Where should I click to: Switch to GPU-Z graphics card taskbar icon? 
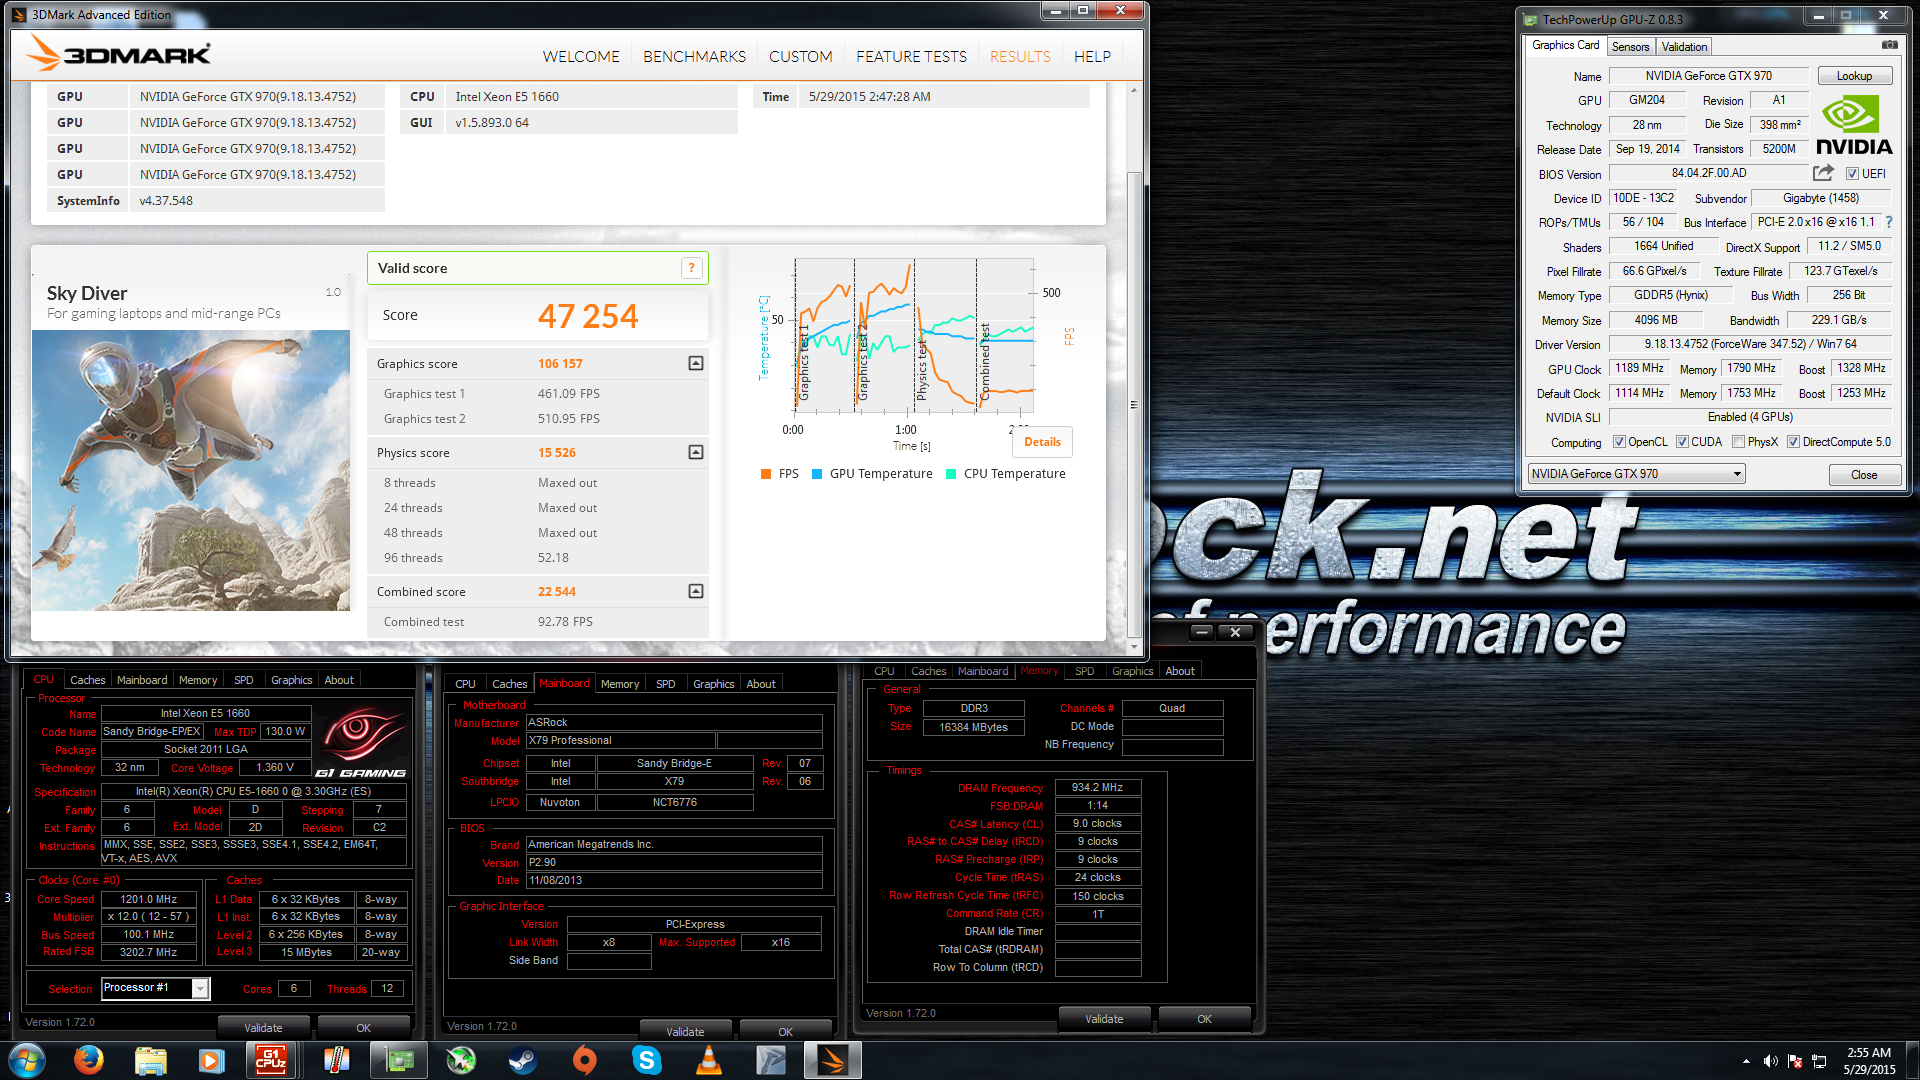(399, 1060)
